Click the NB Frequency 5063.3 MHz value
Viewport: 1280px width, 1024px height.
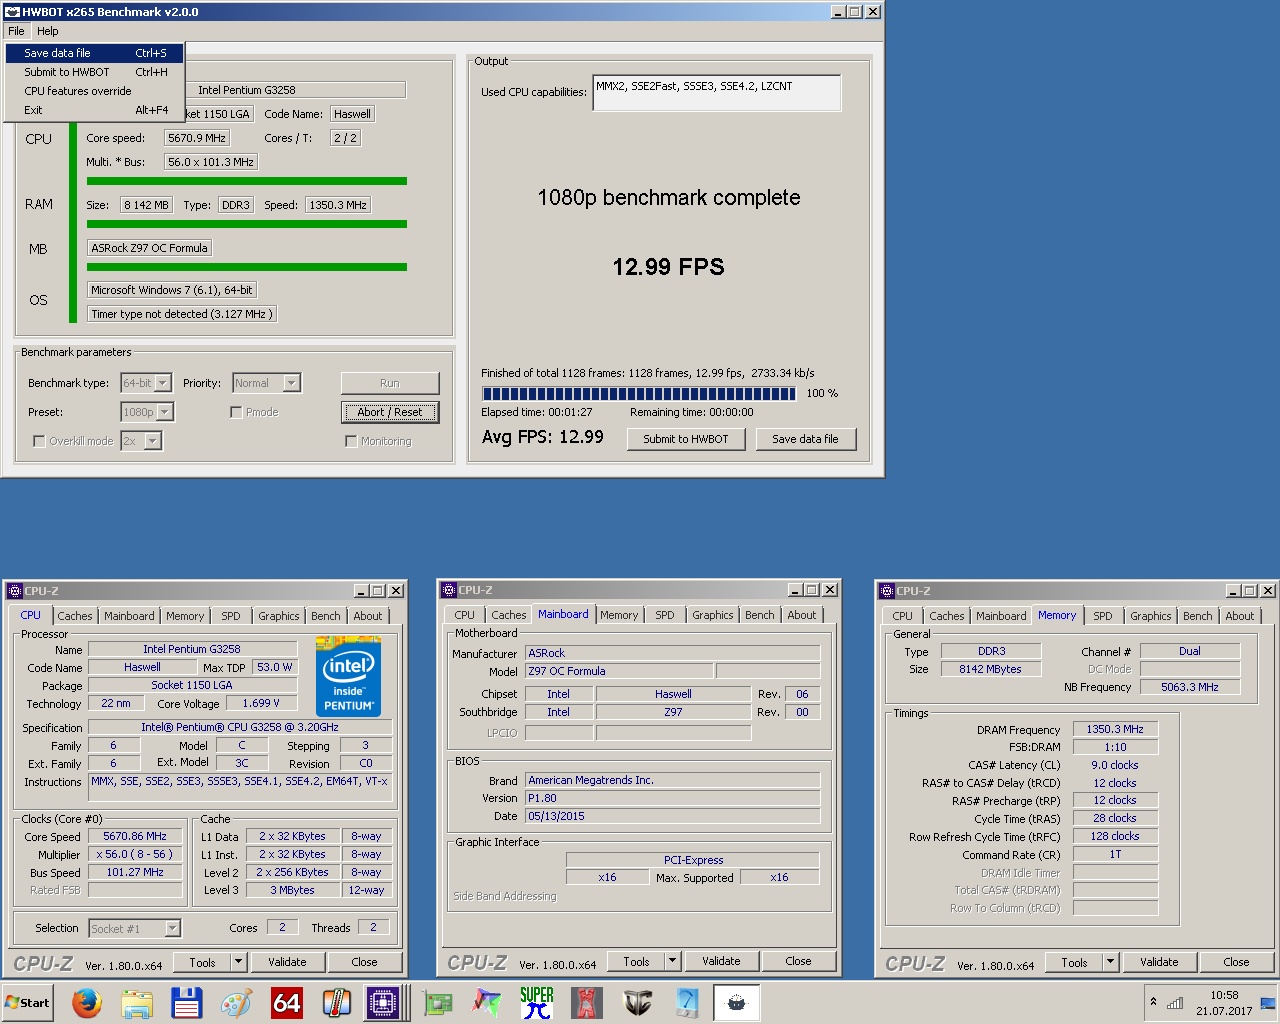point(1189,687)
